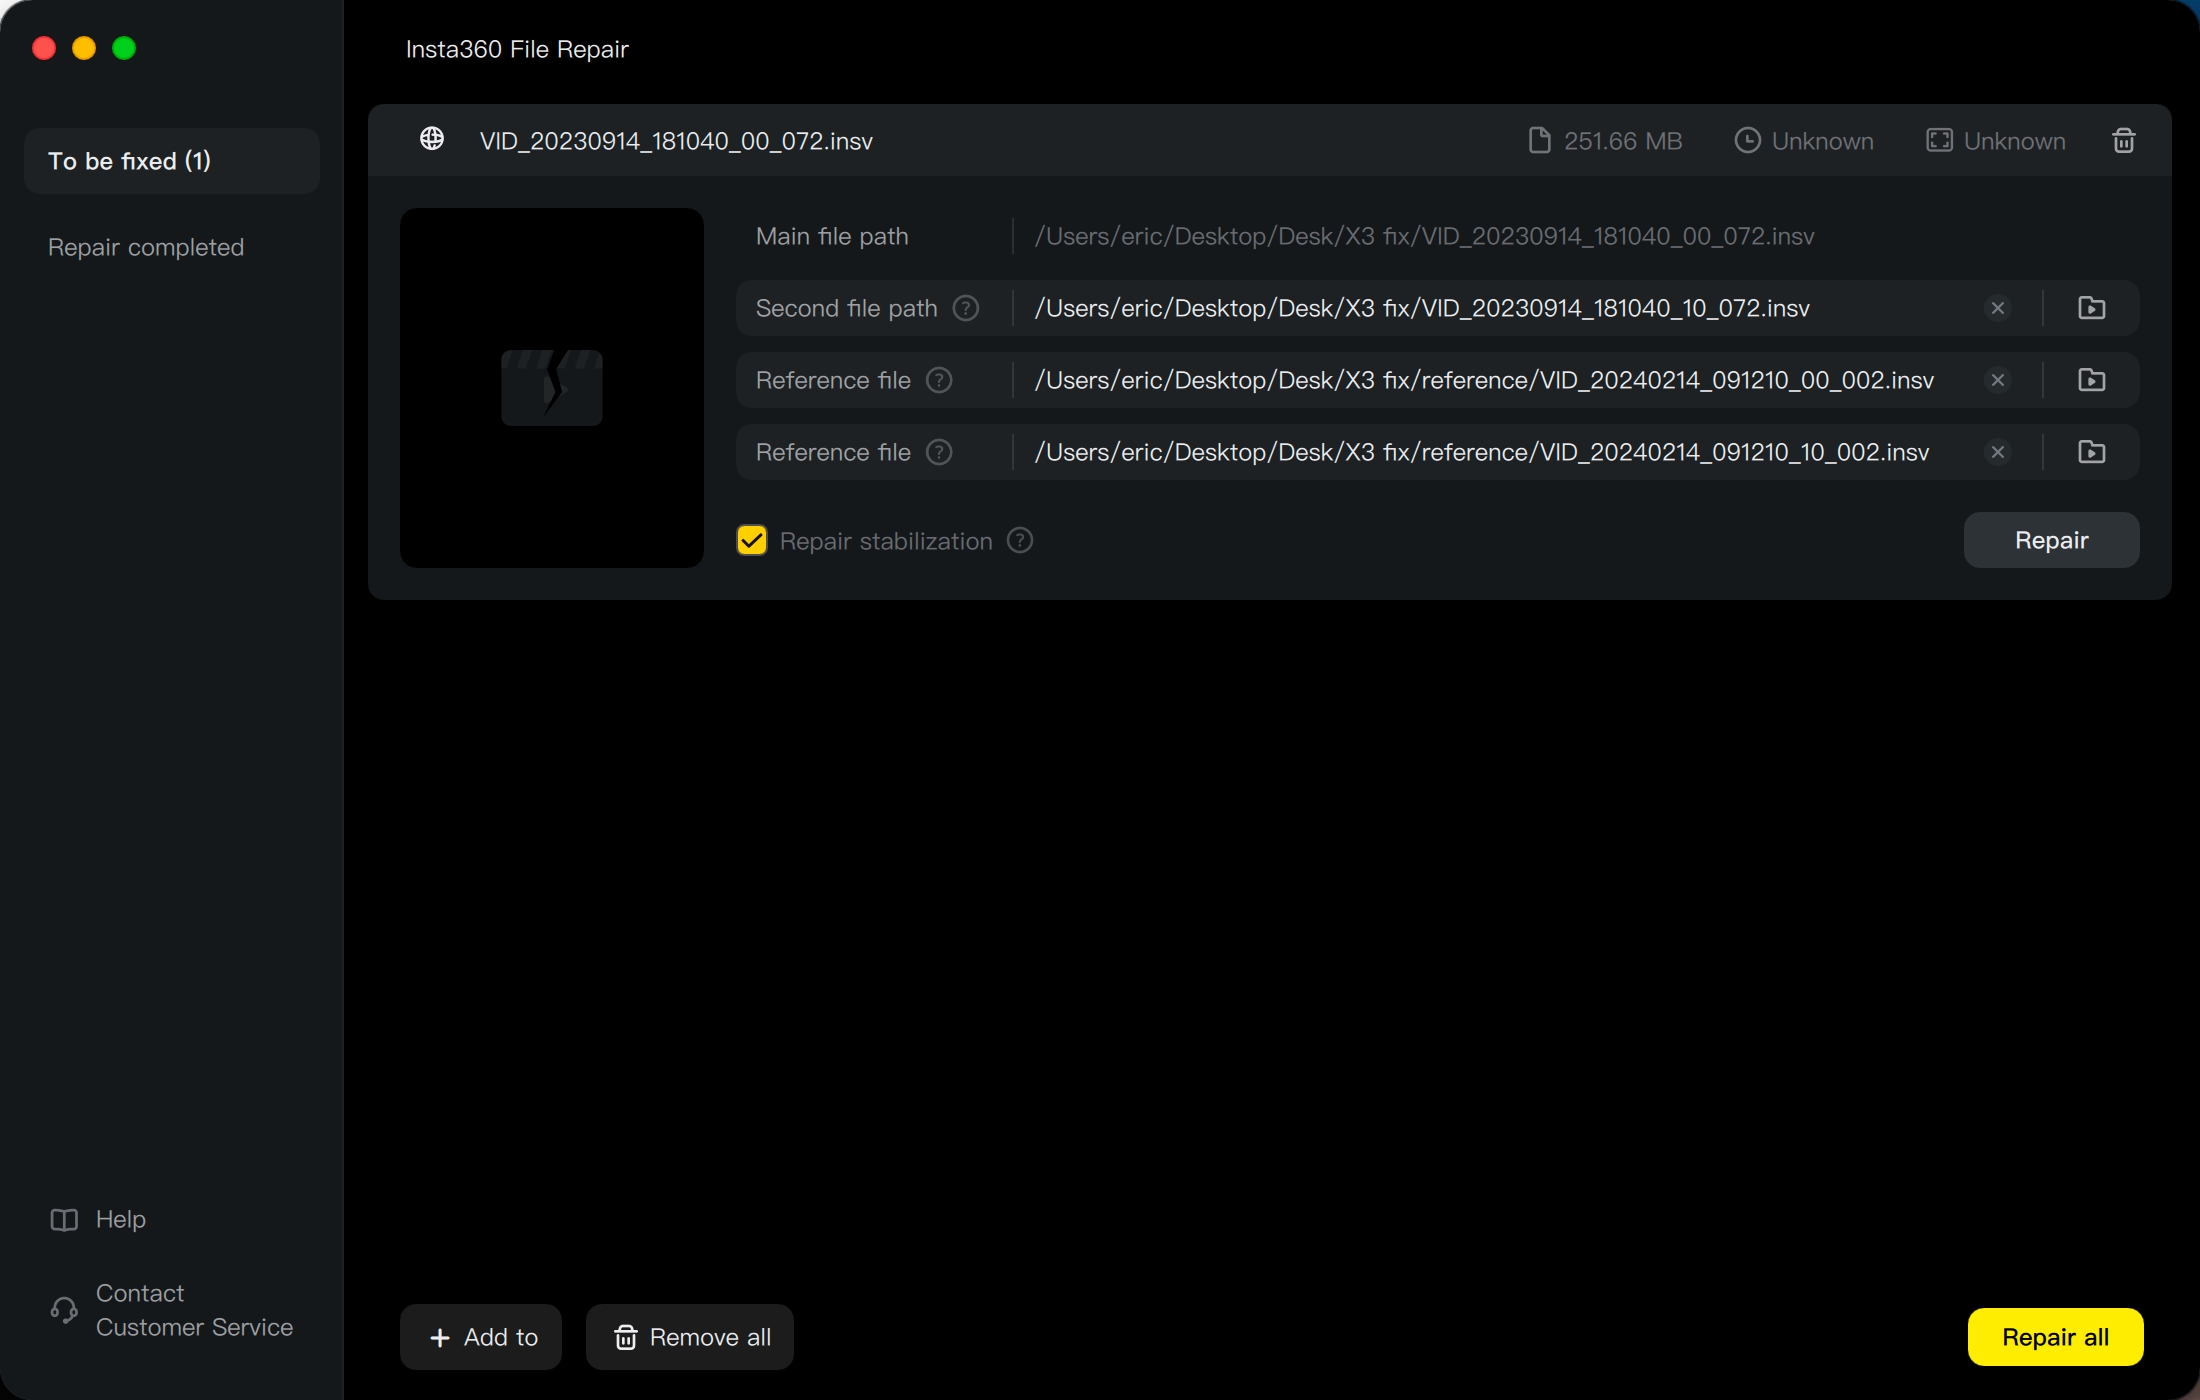The width and height of the screenshot is (2200, 1400).
Task: Click the Main file path value
Action: pos(1424,236)
